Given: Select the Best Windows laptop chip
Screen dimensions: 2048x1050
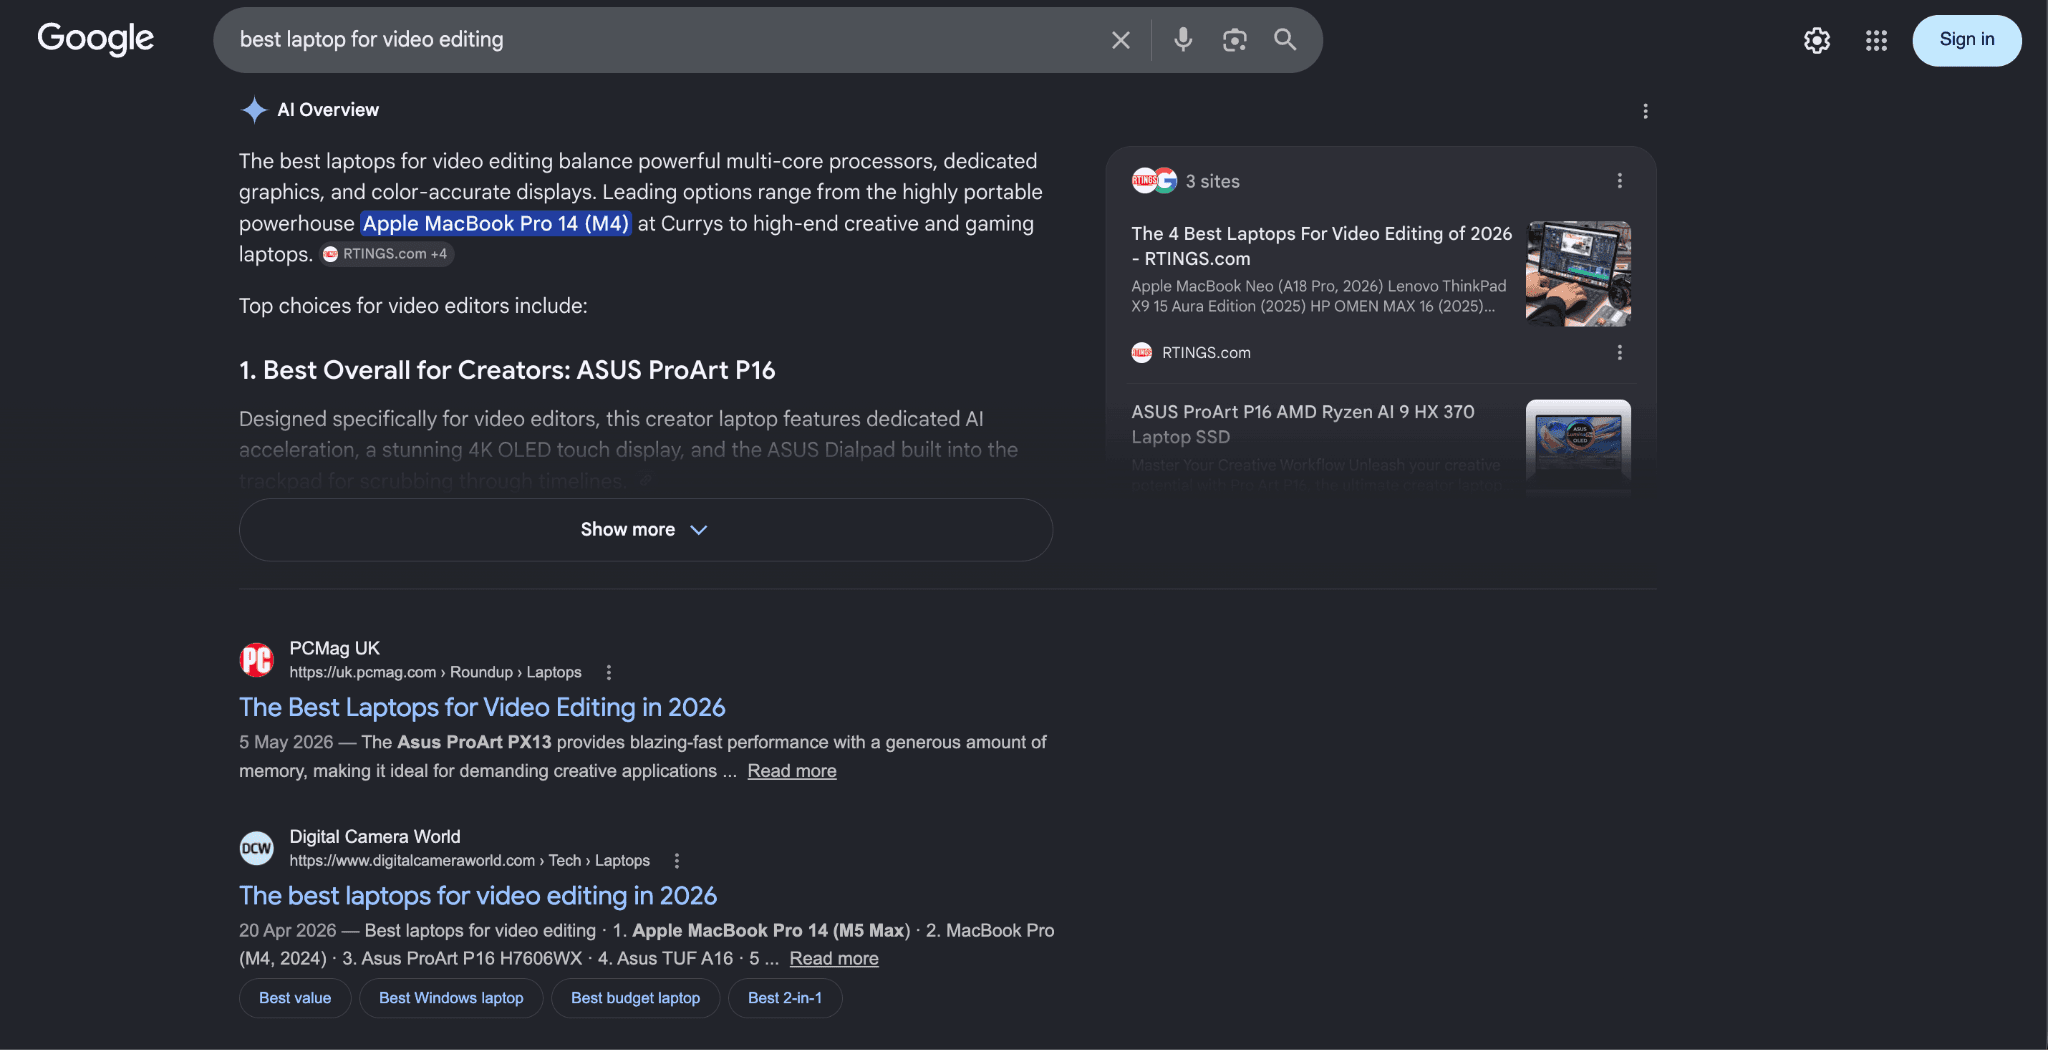Looking at the screenshot, I should pyautogui.click(x=451, y=998).
